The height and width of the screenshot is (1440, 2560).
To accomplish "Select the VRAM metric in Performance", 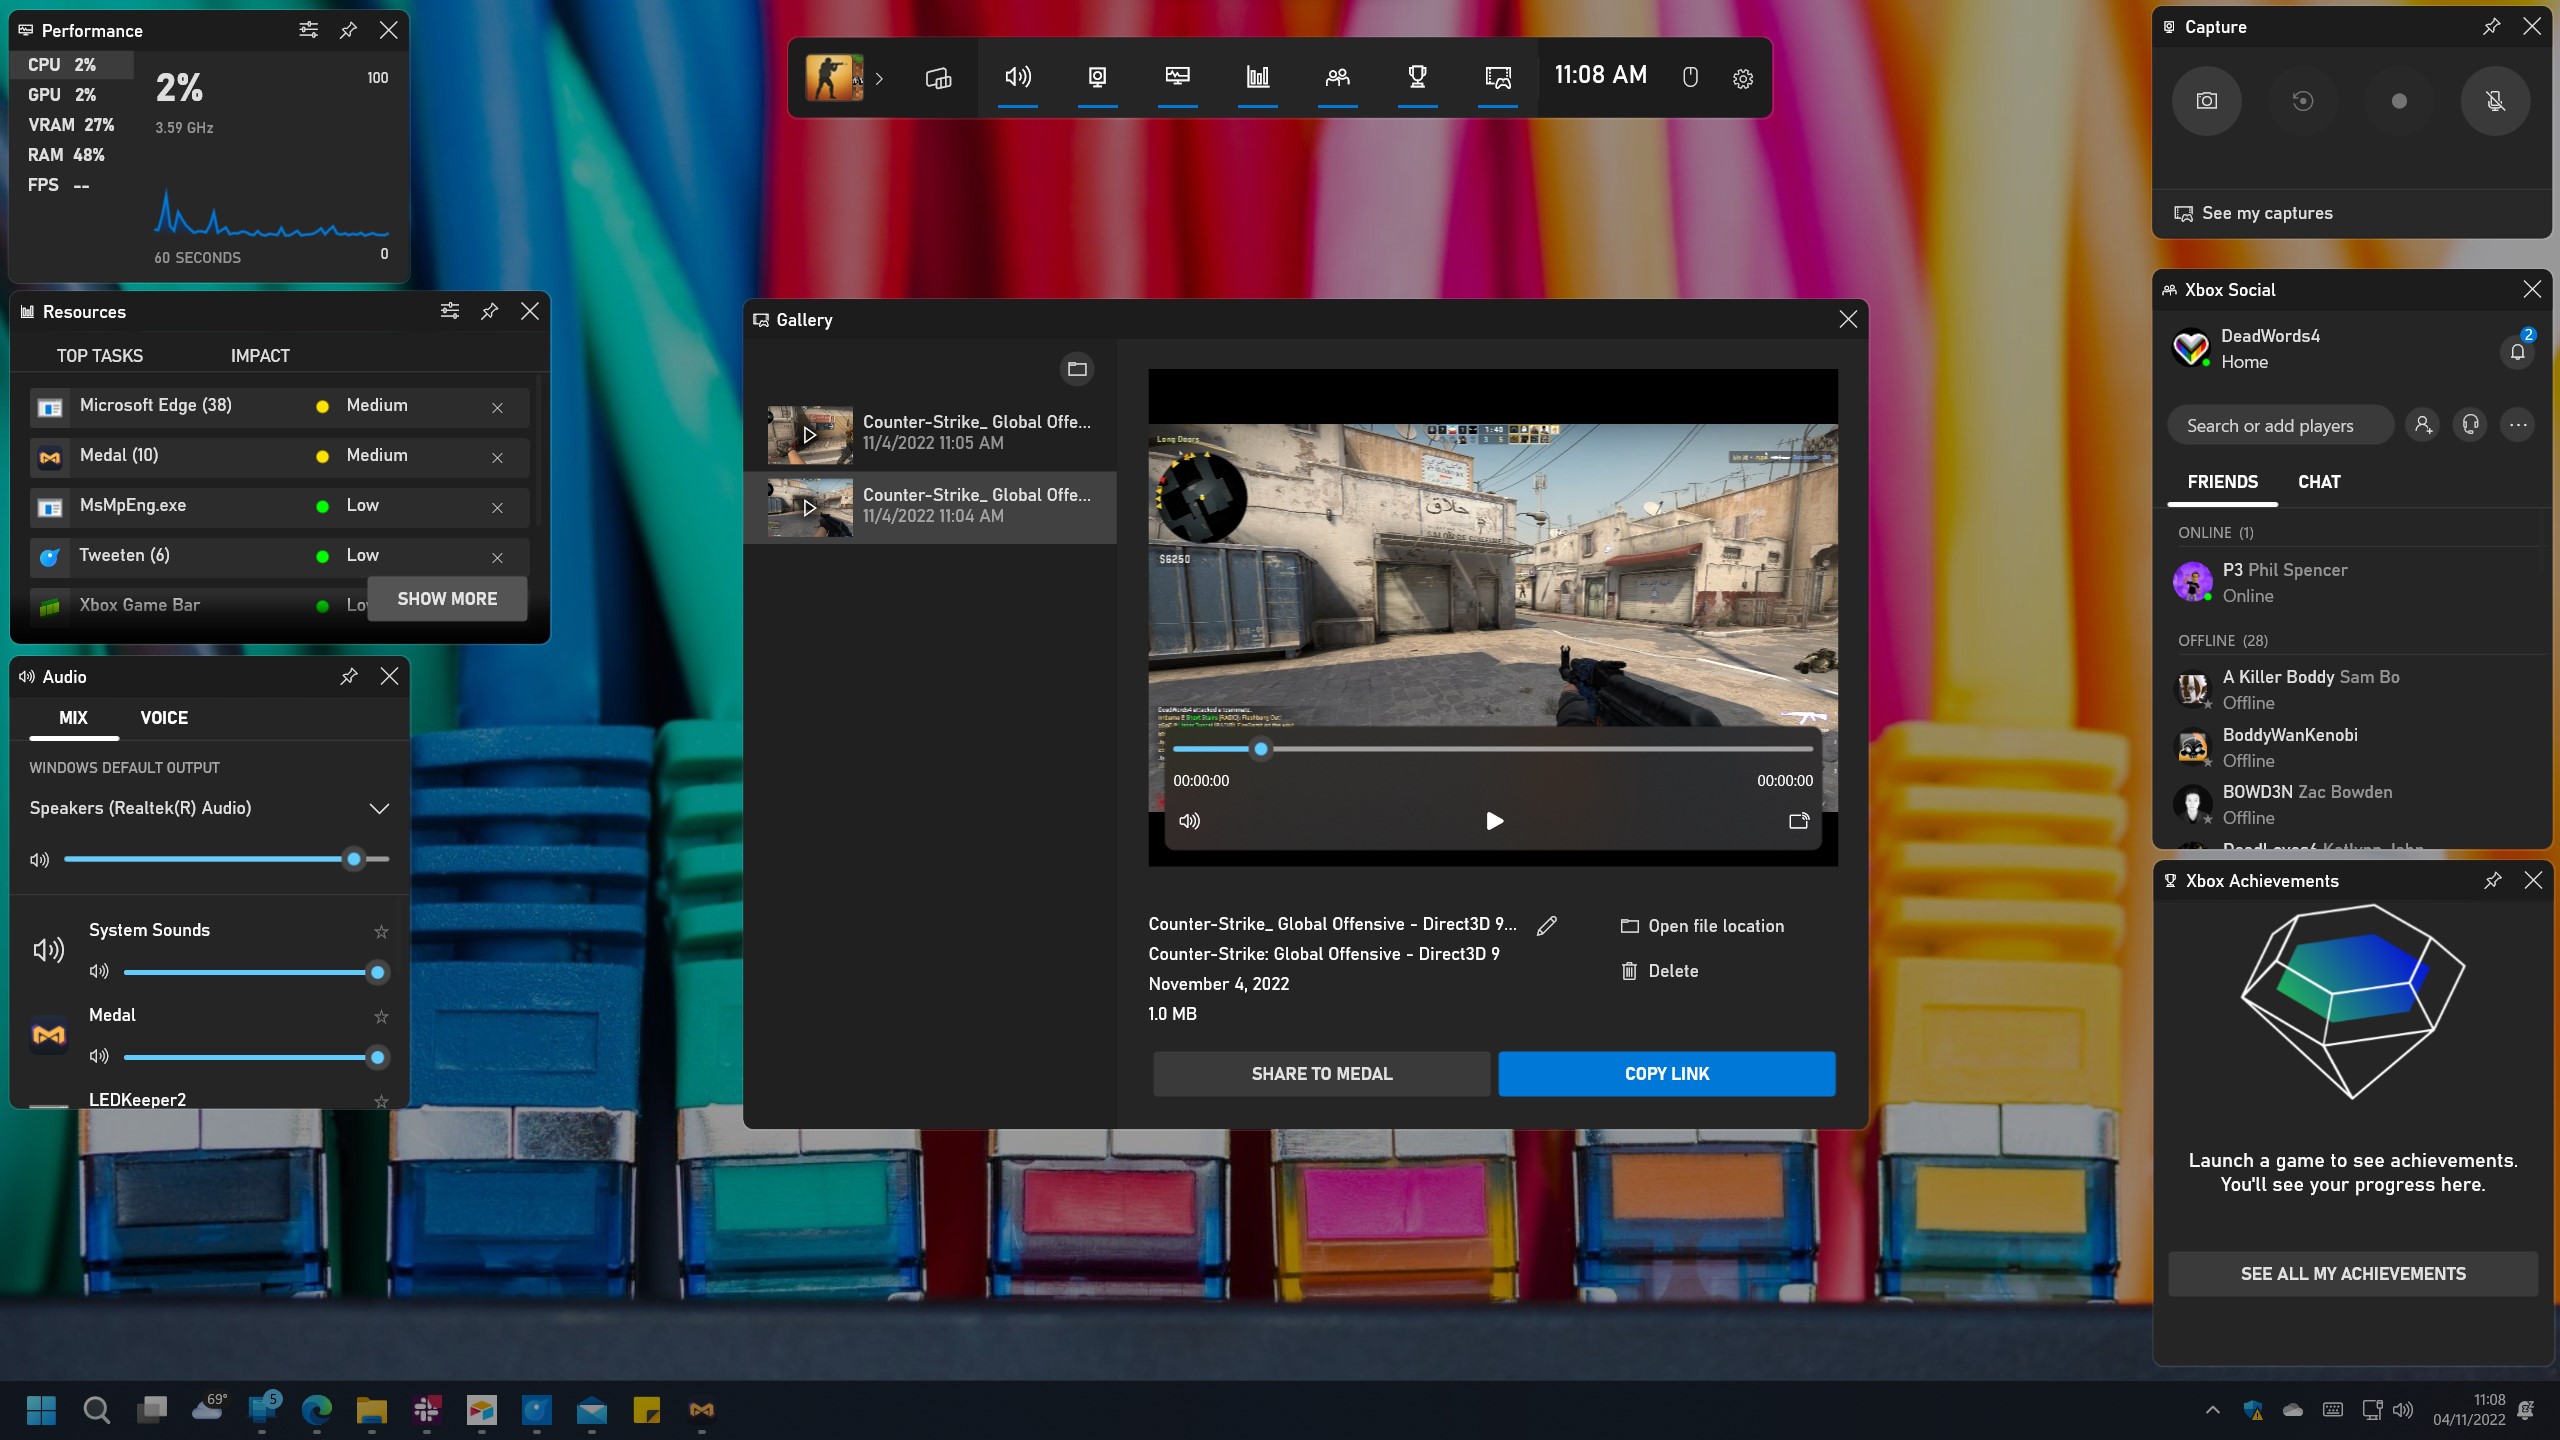I will click(x=71, y=125).
